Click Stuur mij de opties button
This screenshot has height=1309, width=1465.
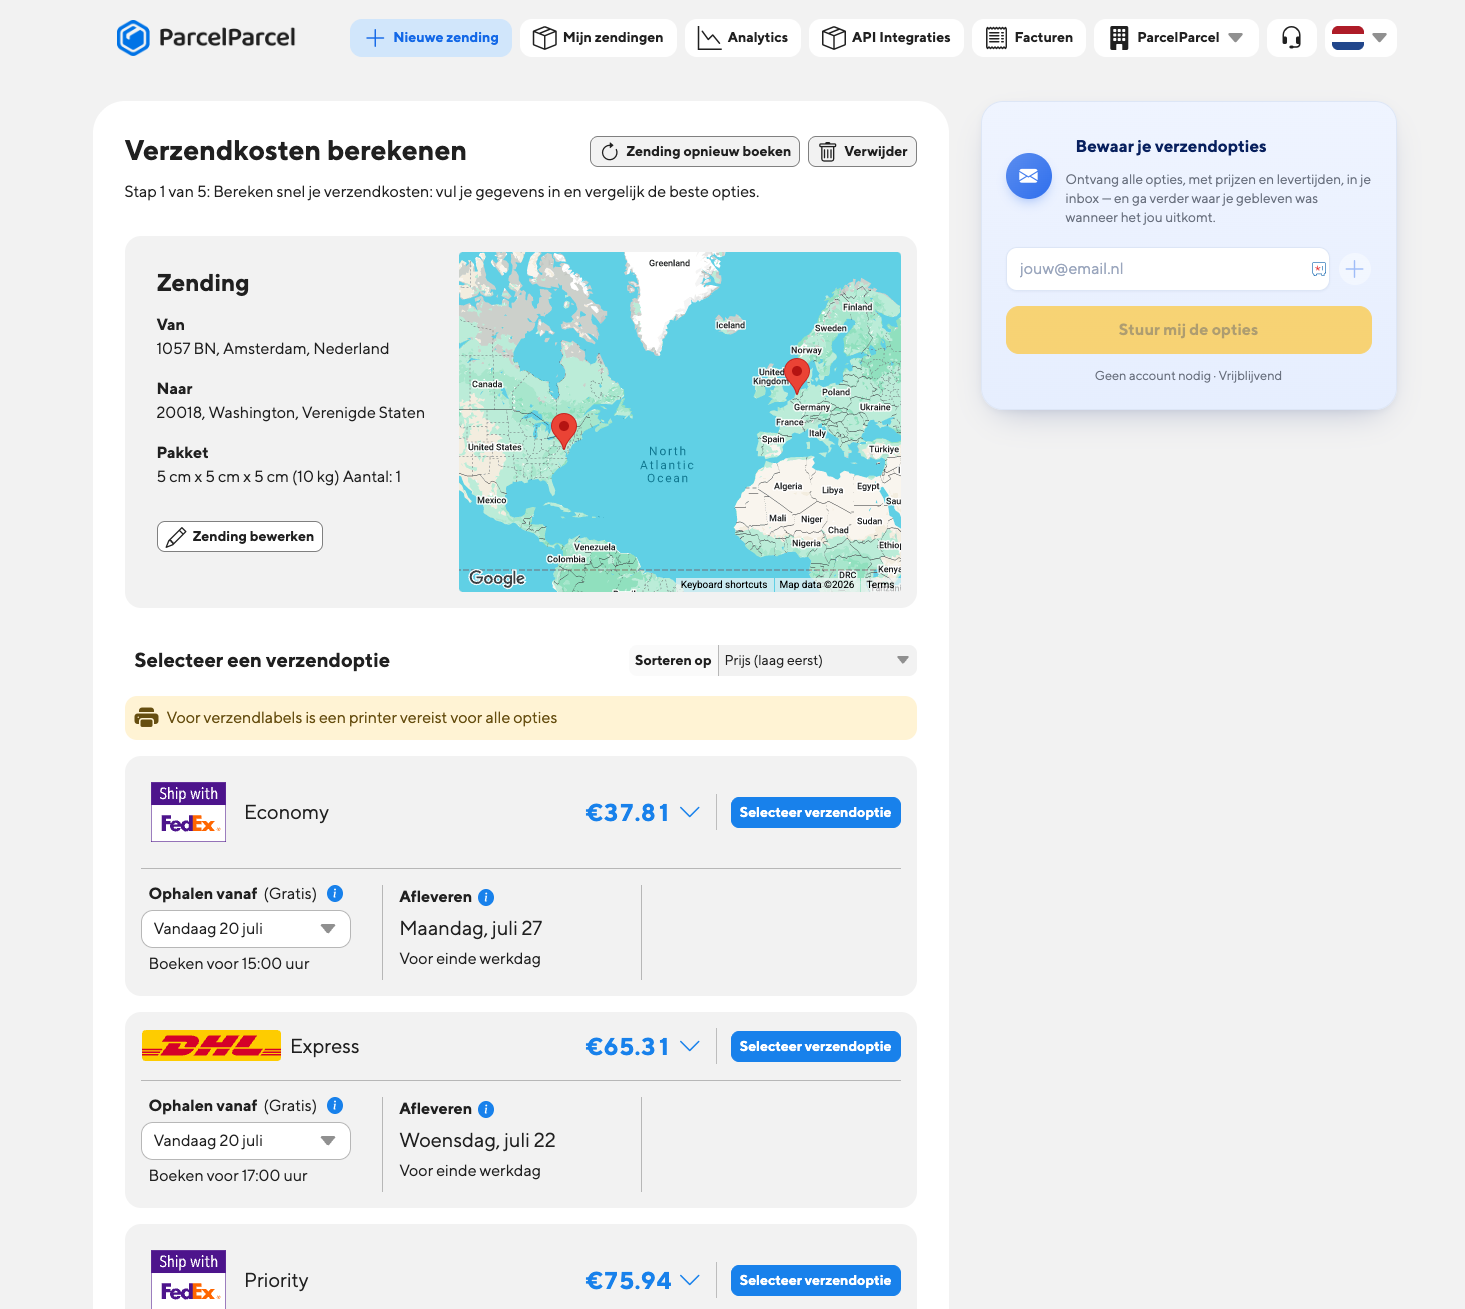[x=1188, y=330]
